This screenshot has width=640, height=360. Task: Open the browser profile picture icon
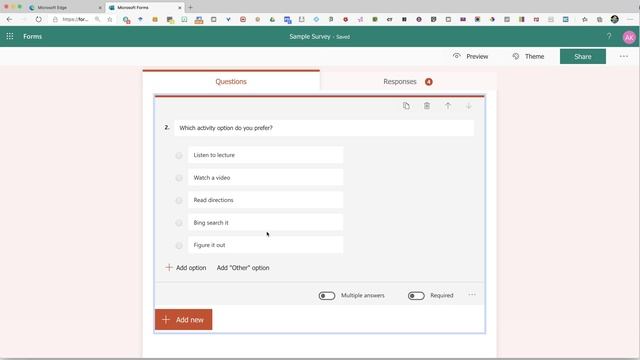point(614,19)
